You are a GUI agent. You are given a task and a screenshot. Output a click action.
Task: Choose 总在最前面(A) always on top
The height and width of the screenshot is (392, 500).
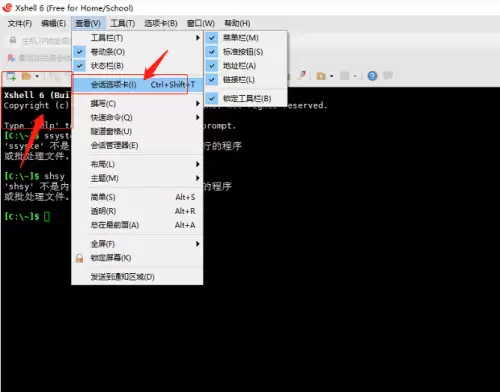pos(137,225)
